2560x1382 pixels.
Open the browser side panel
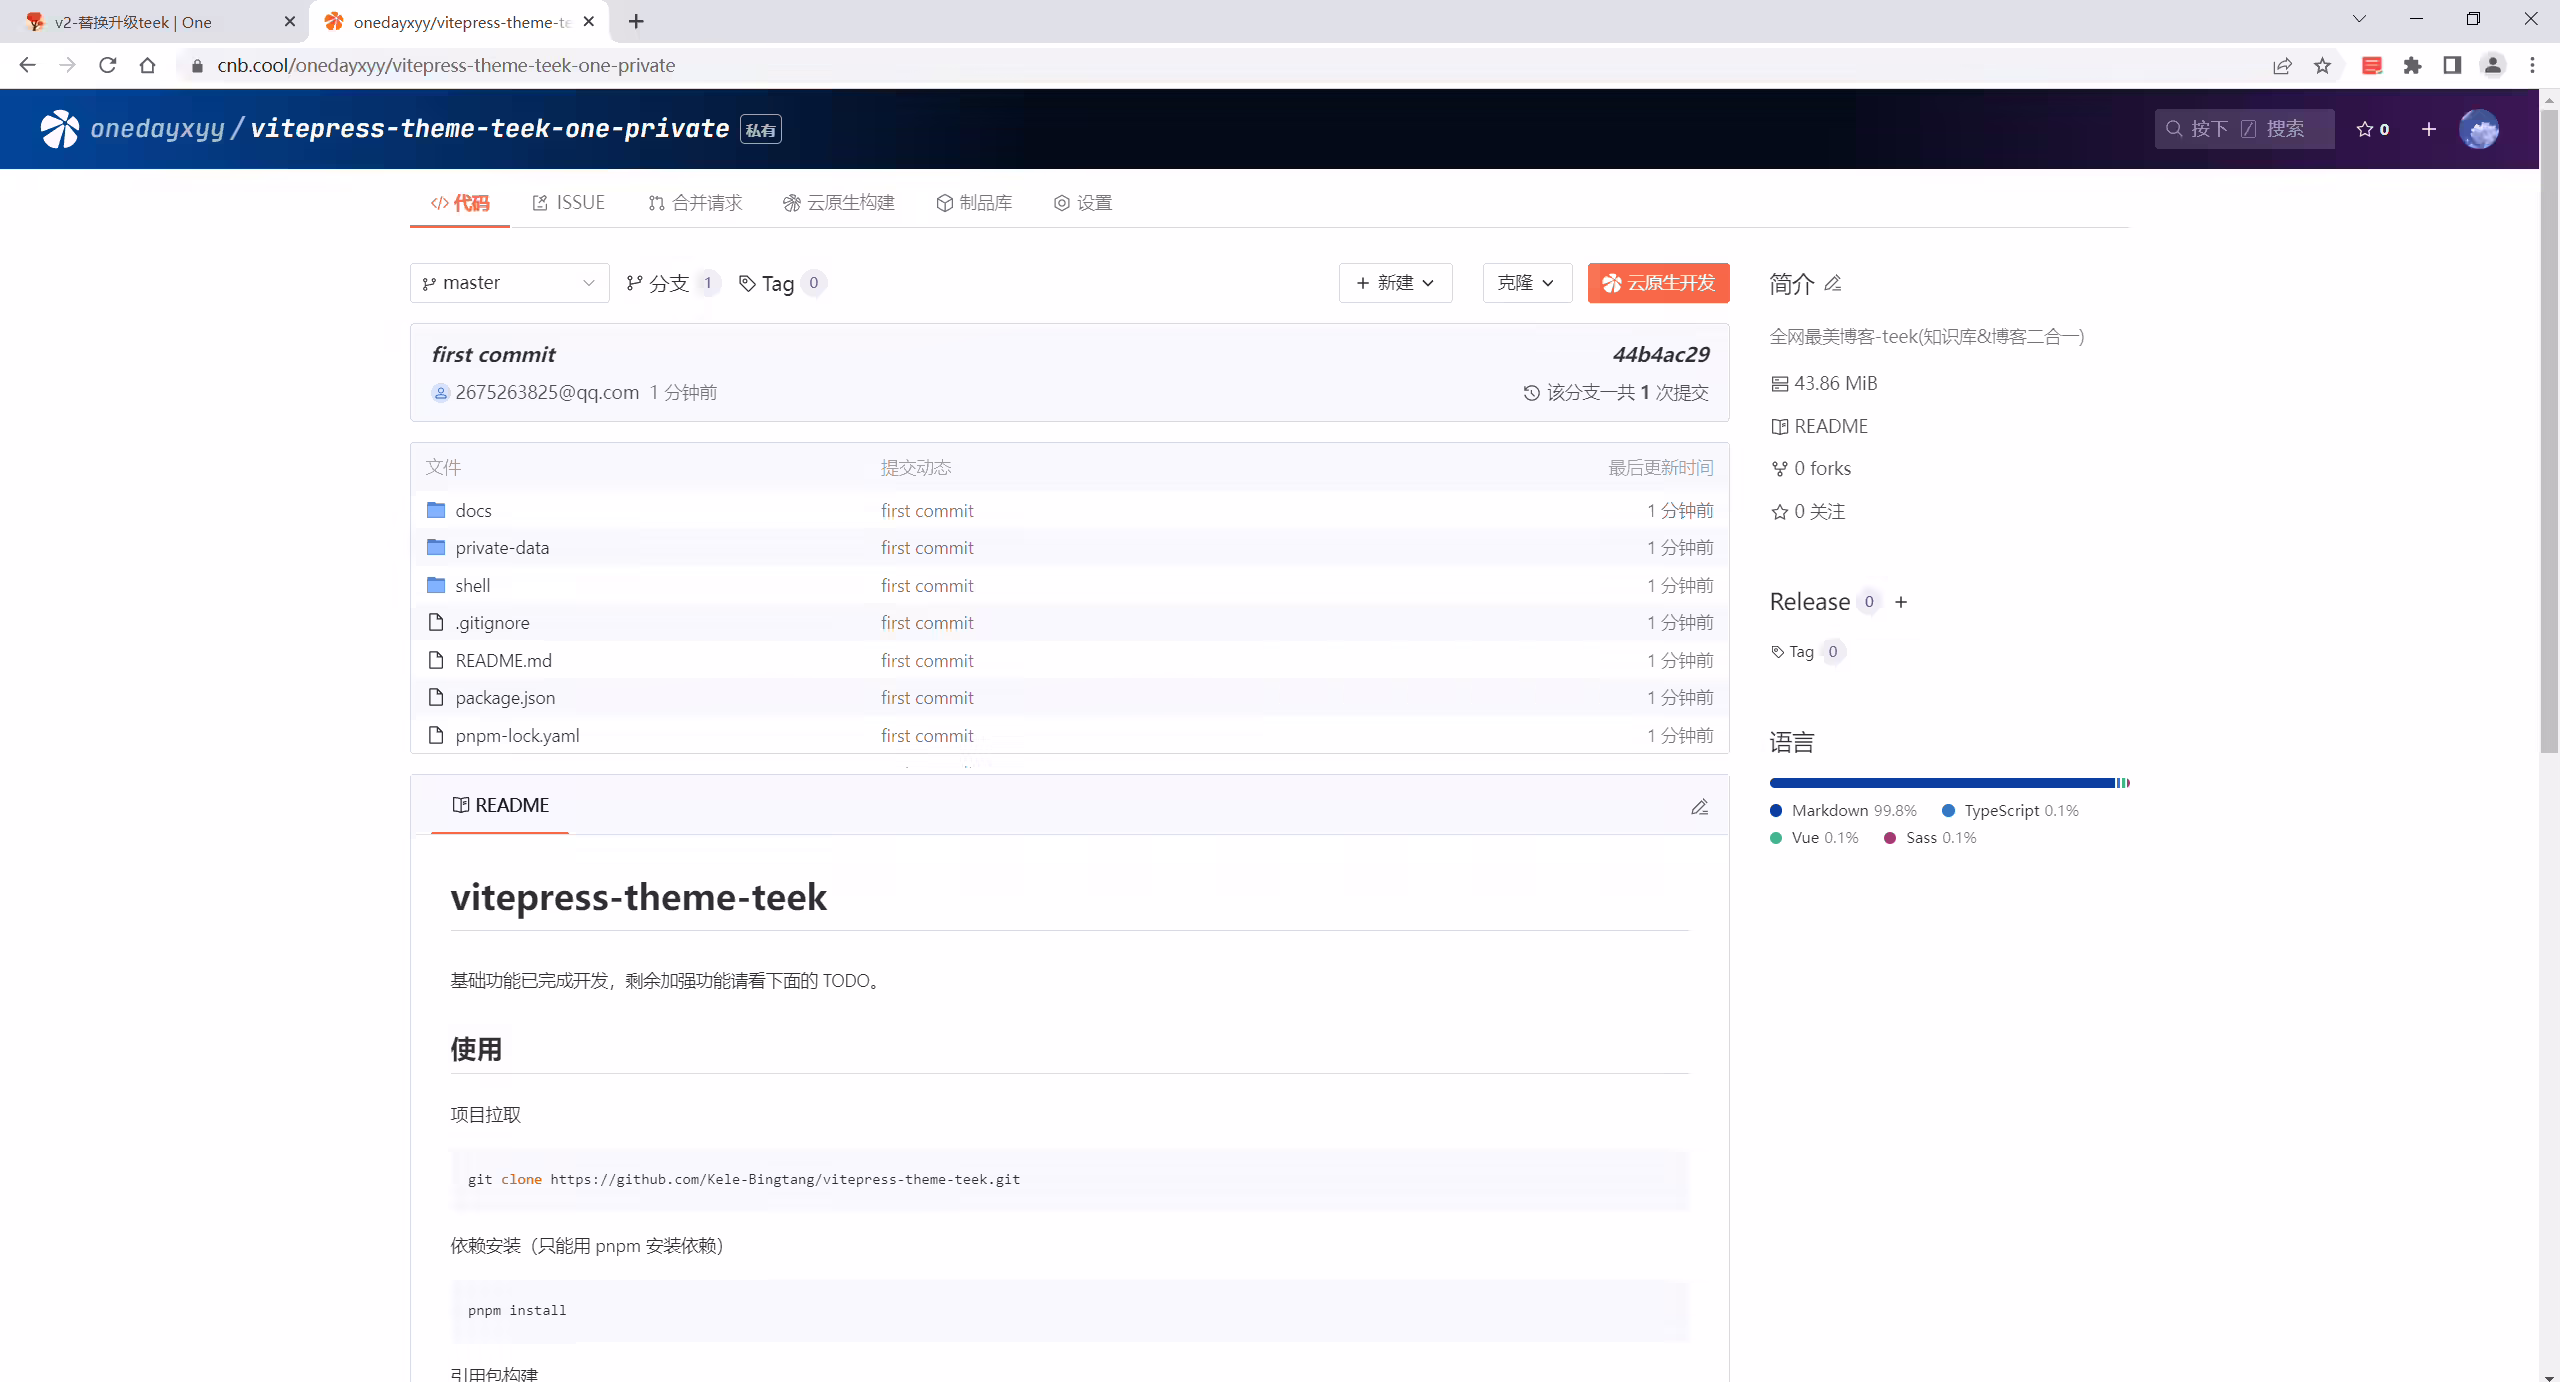pyautogui.click(x=2452, y=65)
